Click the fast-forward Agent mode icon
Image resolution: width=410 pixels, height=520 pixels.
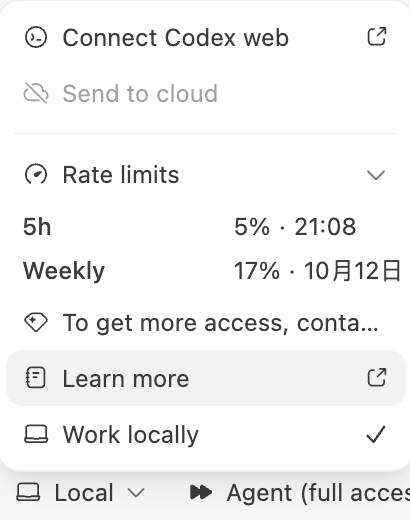coord(201,492)
